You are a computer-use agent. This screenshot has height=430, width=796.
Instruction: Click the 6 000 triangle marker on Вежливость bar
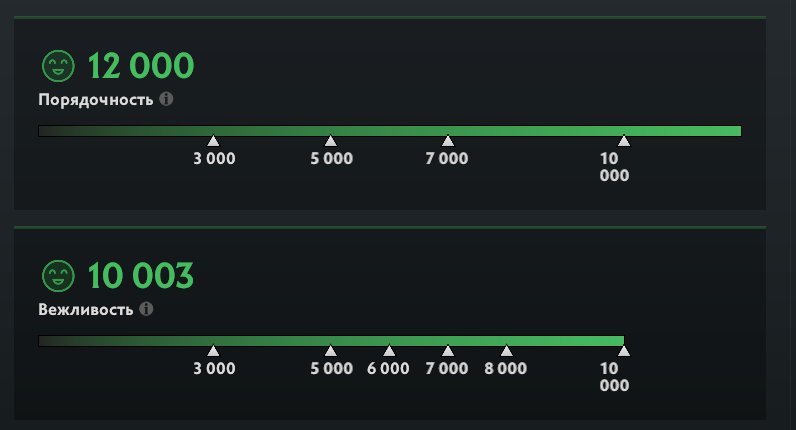click(x=389, y=351)
